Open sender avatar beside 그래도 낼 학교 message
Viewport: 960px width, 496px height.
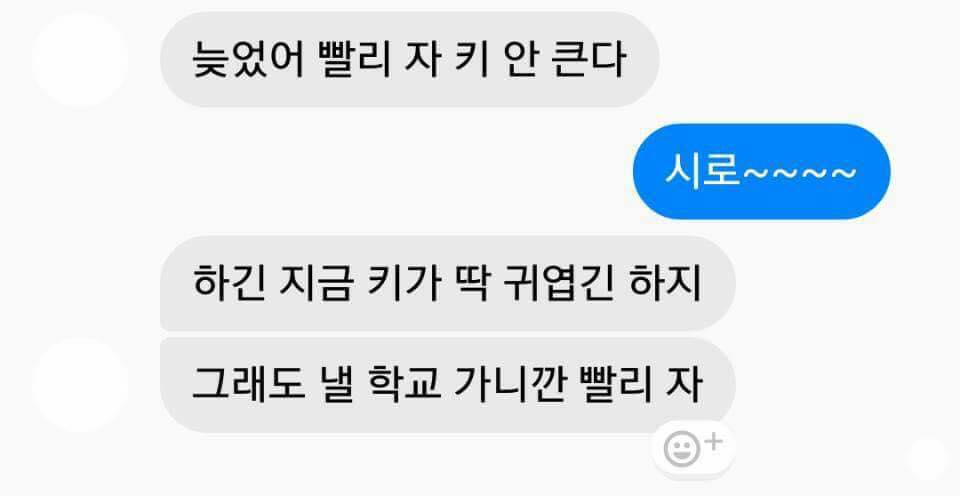coord(80,386)
